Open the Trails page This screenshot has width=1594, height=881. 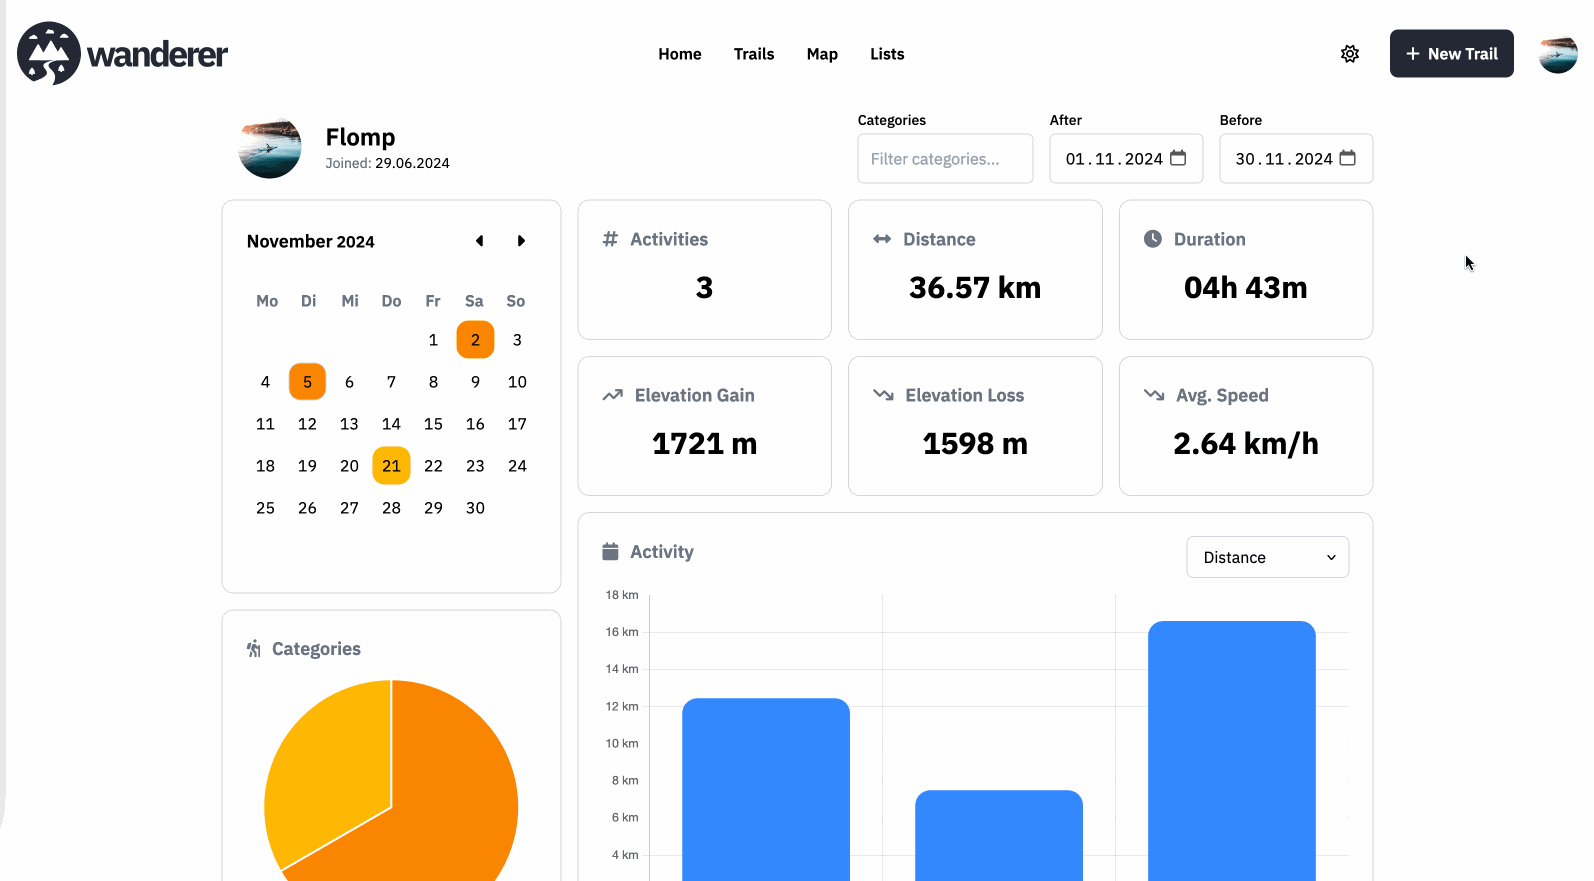pos(753,54)
